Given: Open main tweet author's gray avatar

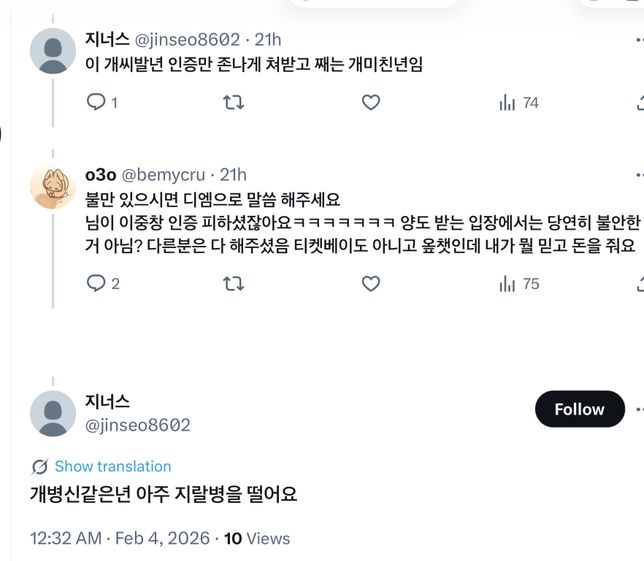Looking at the screenshot, I should 53,413.
